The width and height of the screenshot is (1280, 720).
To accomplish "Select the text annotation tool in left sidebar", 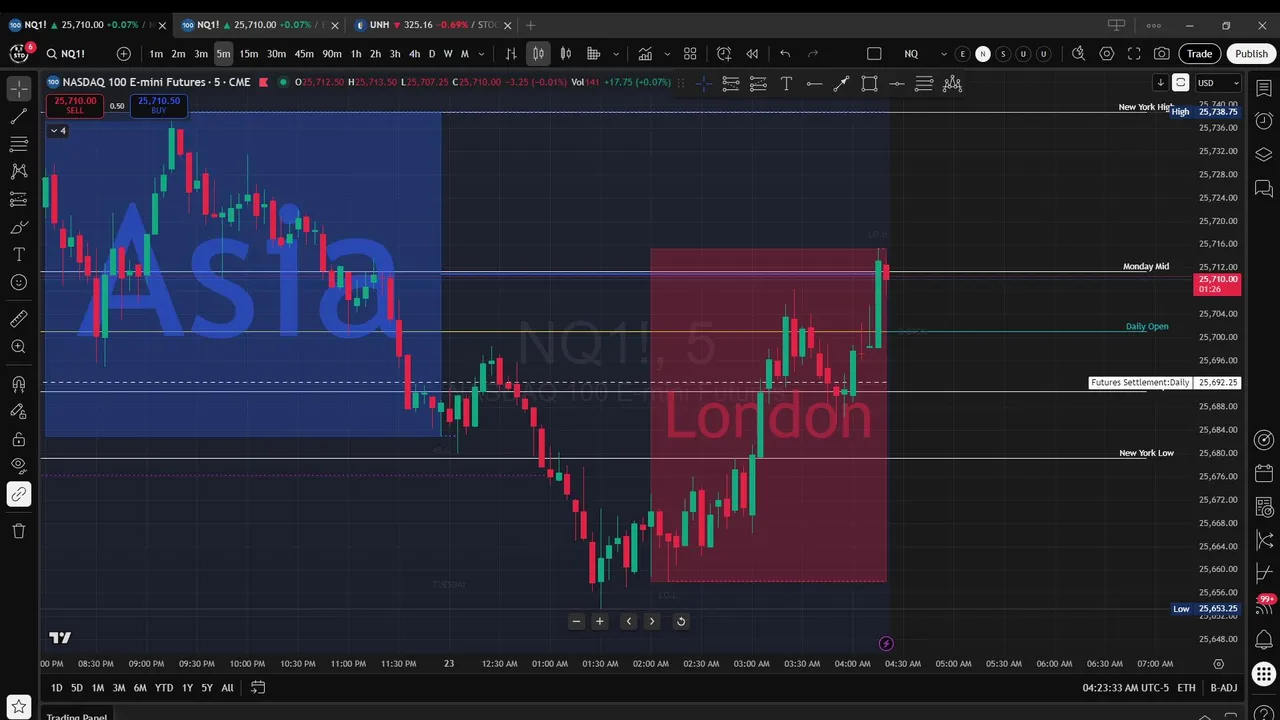I will click(x=19, y=255).
